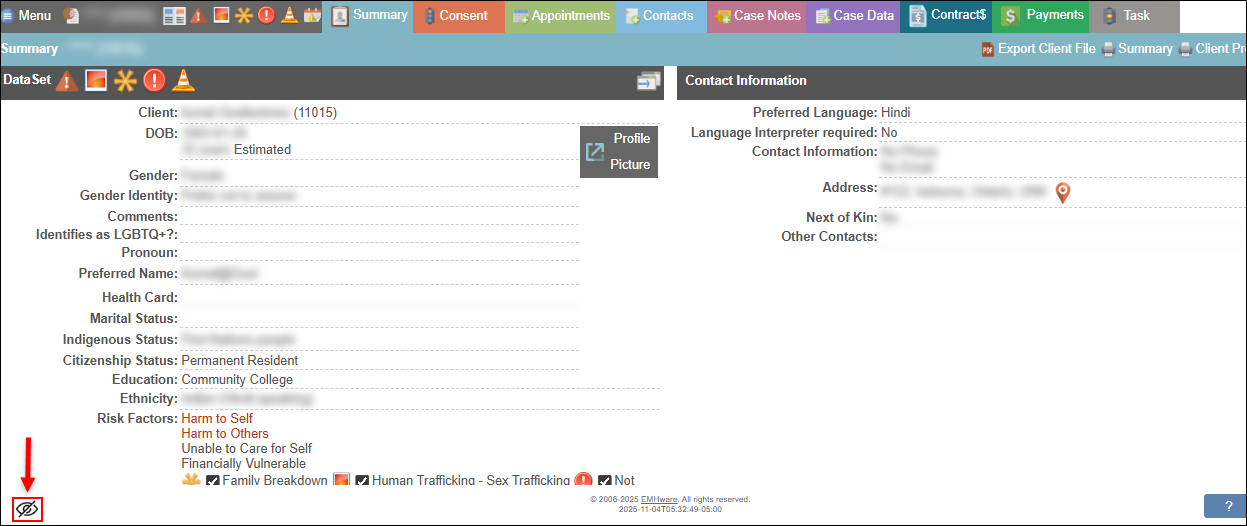1247x526 pixels.
Task: Open the Profile Picture button
Action: [x=618, y=152]
